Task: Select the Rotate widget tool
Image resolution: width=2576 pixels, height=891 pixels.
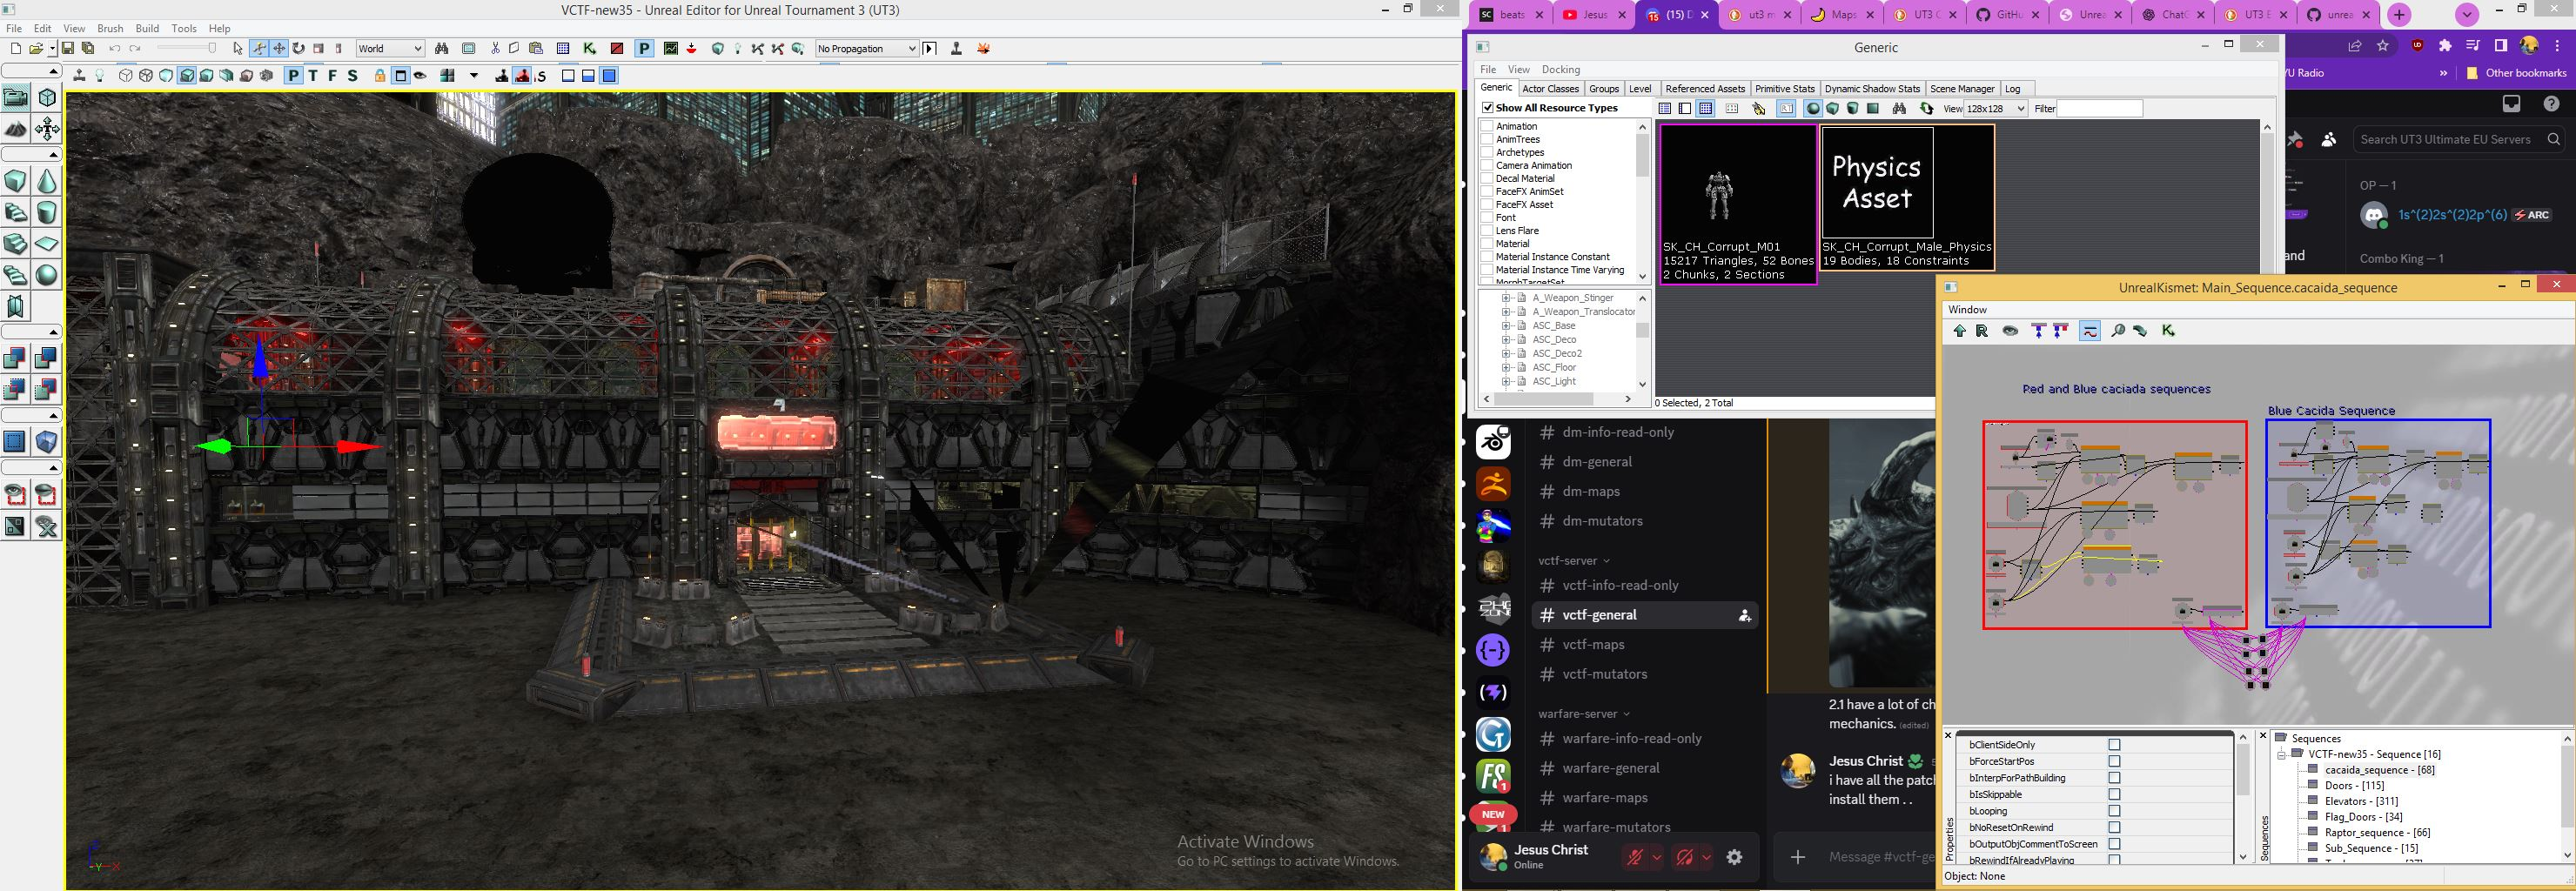Action: click(x=299, y=49)
